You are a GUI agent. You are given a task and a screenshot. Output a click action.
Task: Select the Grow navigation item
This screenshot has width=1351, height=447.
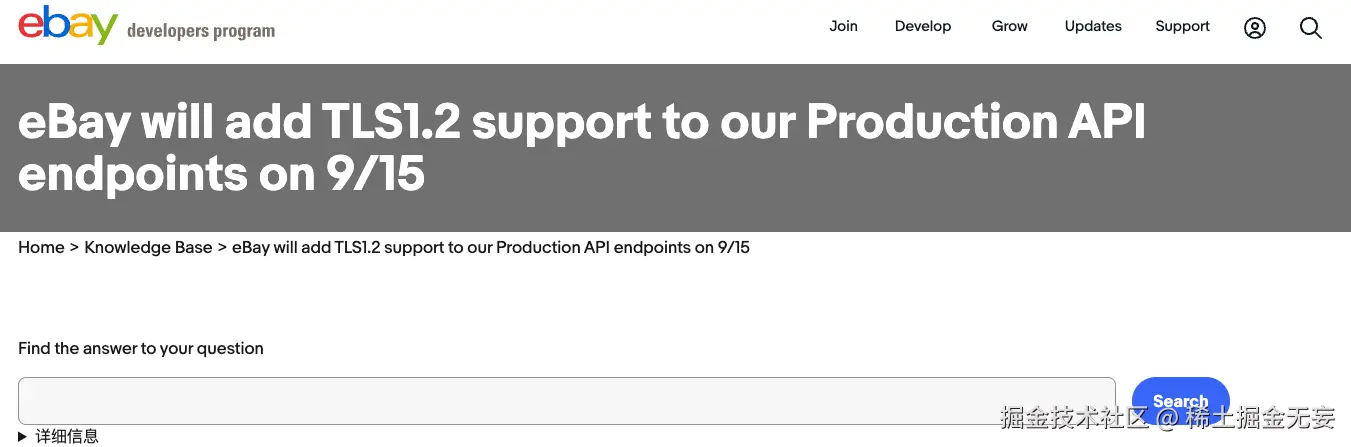[1009, 26]
